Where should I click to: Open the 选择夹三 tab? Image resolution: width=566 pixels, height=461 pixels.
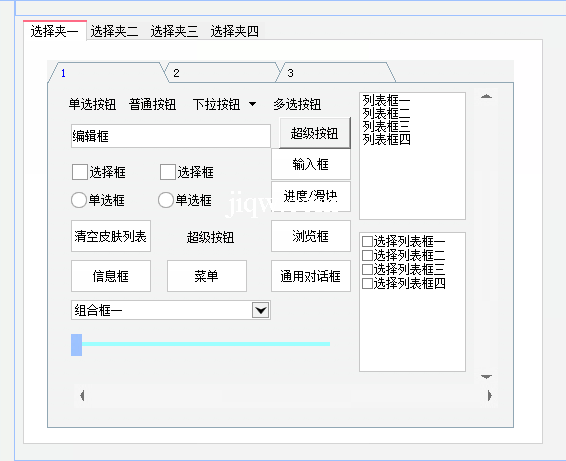(174, 31)
